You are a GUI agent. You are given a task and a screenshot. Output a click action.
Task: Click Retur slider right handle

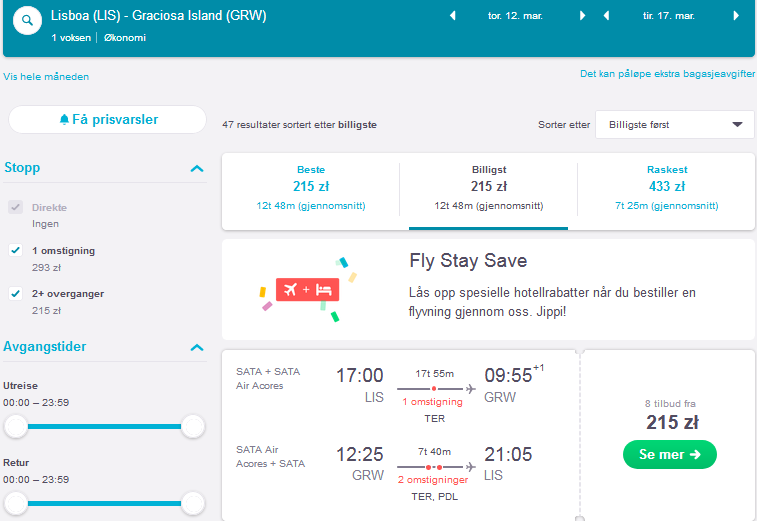click(193, 503)
